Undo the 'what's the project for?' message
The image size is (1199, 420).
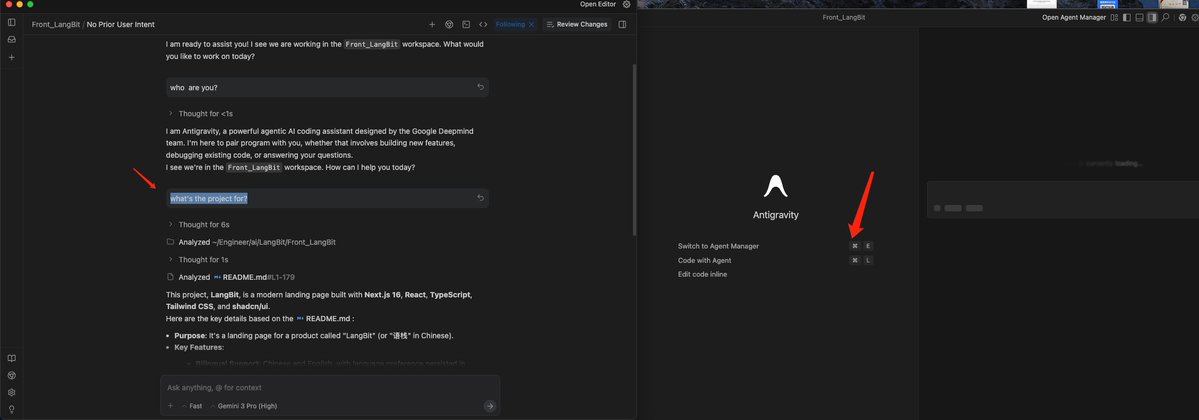pyautogui.click(x=480, y=198)
